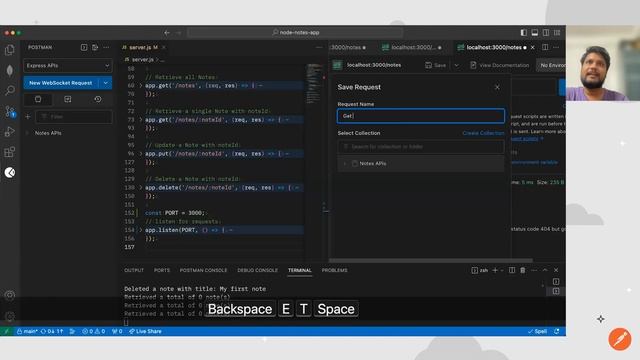Click the Save request button
Screen dimensions: 640x360
tap(436, 65)
